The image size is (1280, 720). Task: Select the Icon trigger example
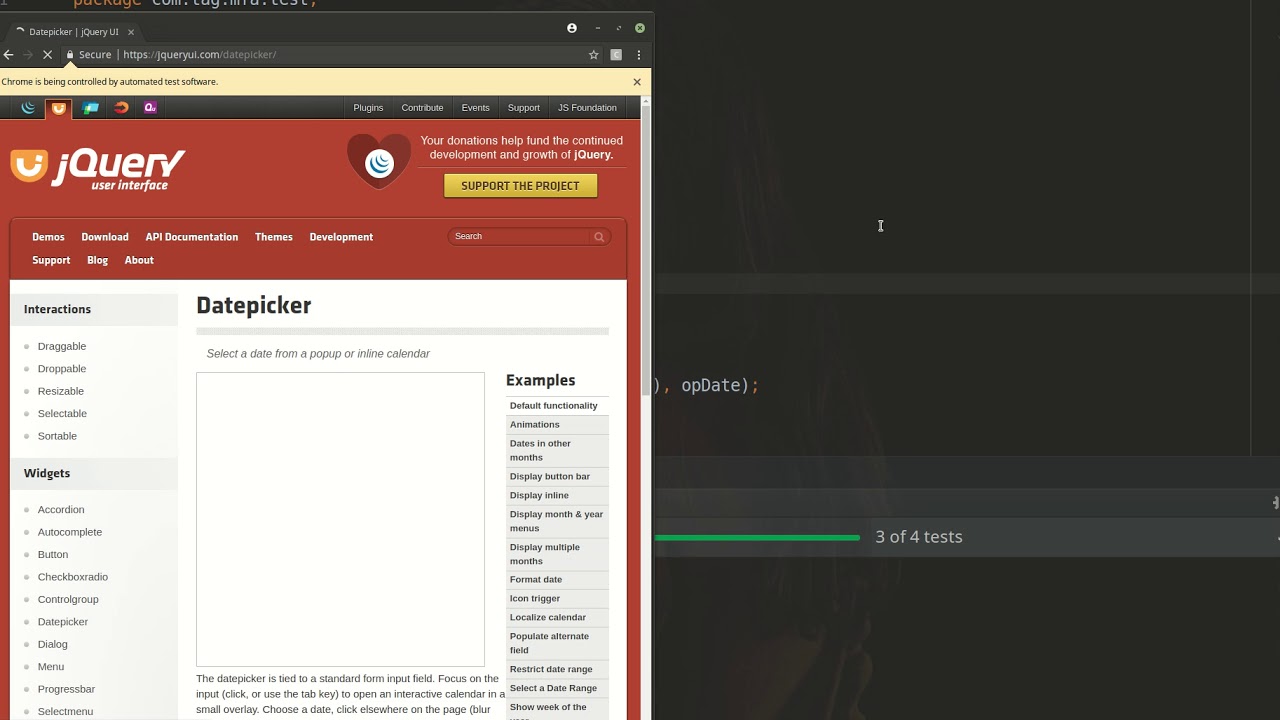tap(557, 599)
